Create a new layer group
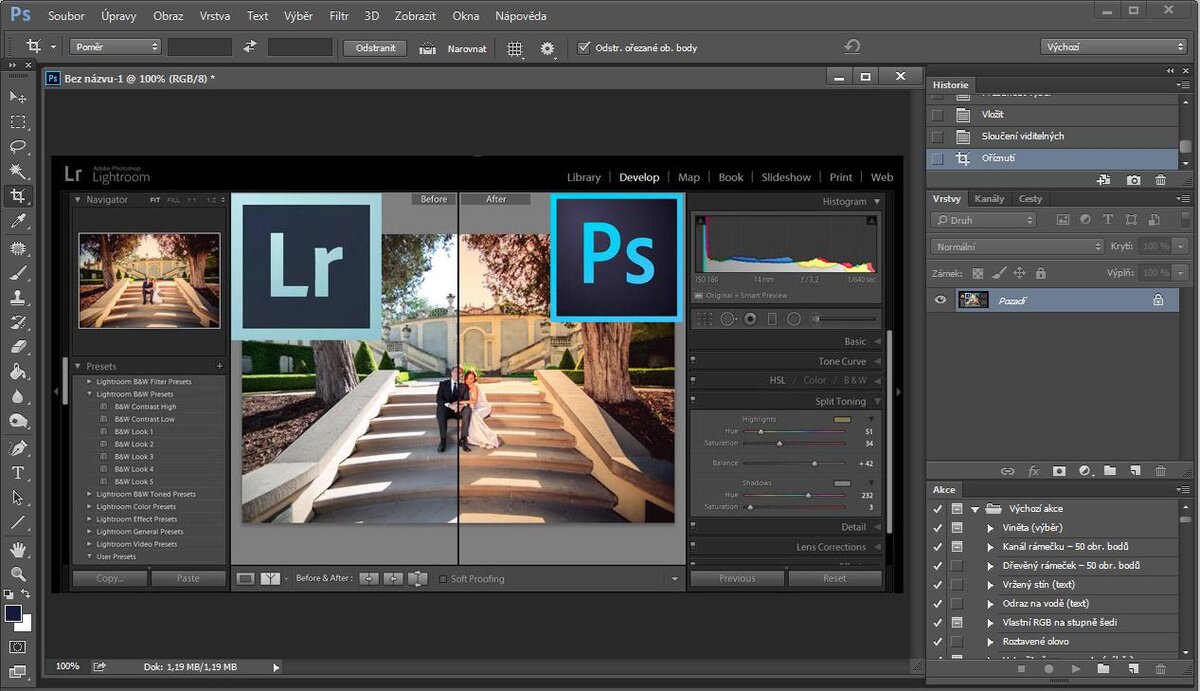This screenshot has width=1200, height=691. pyautogui.click(x=1110, y=471)
